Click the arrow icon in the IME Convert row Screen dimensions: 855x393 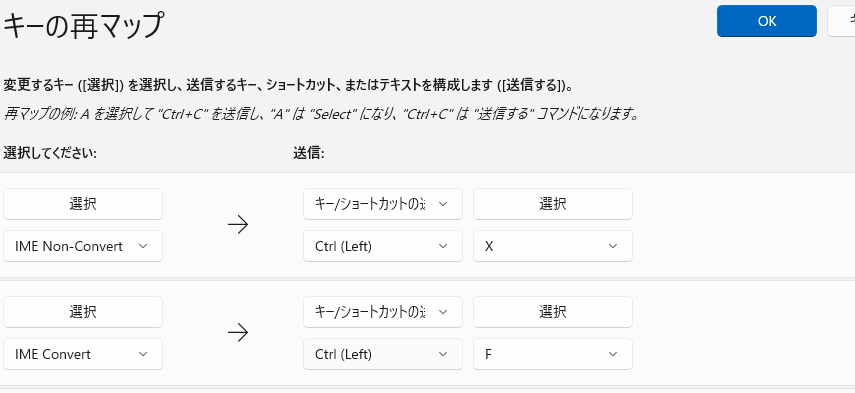click(238, 332)
